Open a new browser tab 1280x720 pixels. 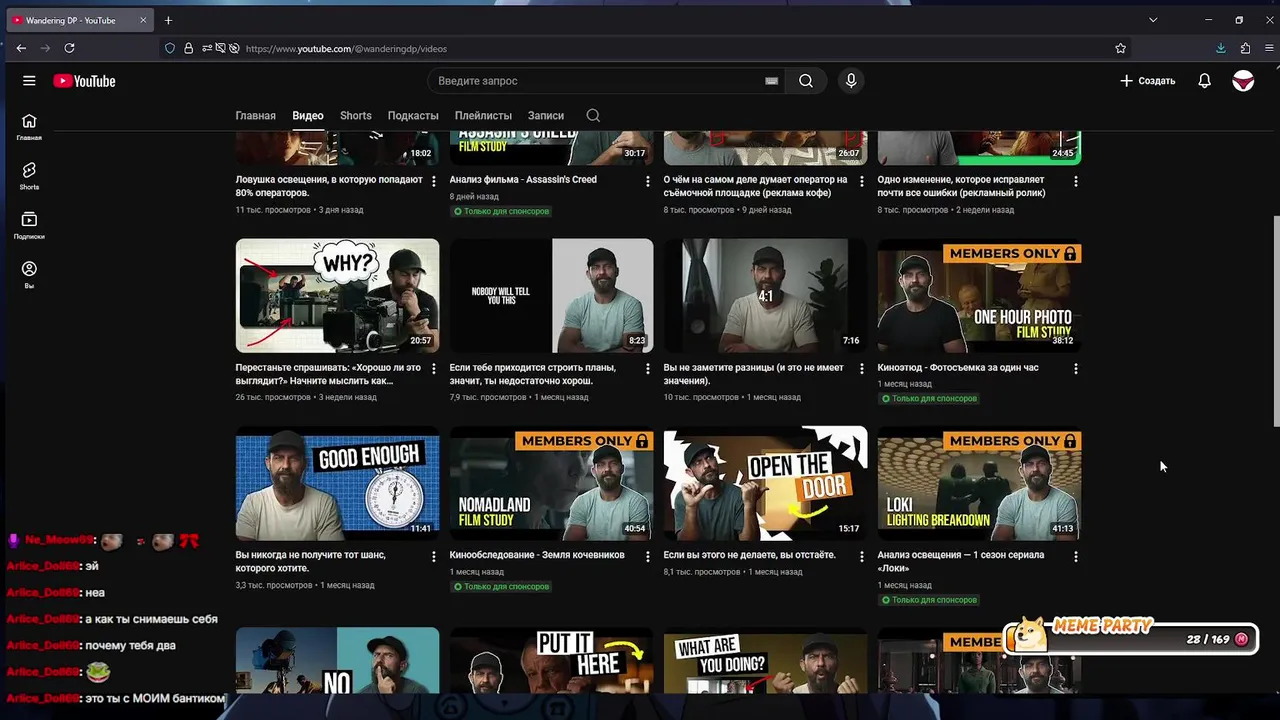click(x=168, y=20)
